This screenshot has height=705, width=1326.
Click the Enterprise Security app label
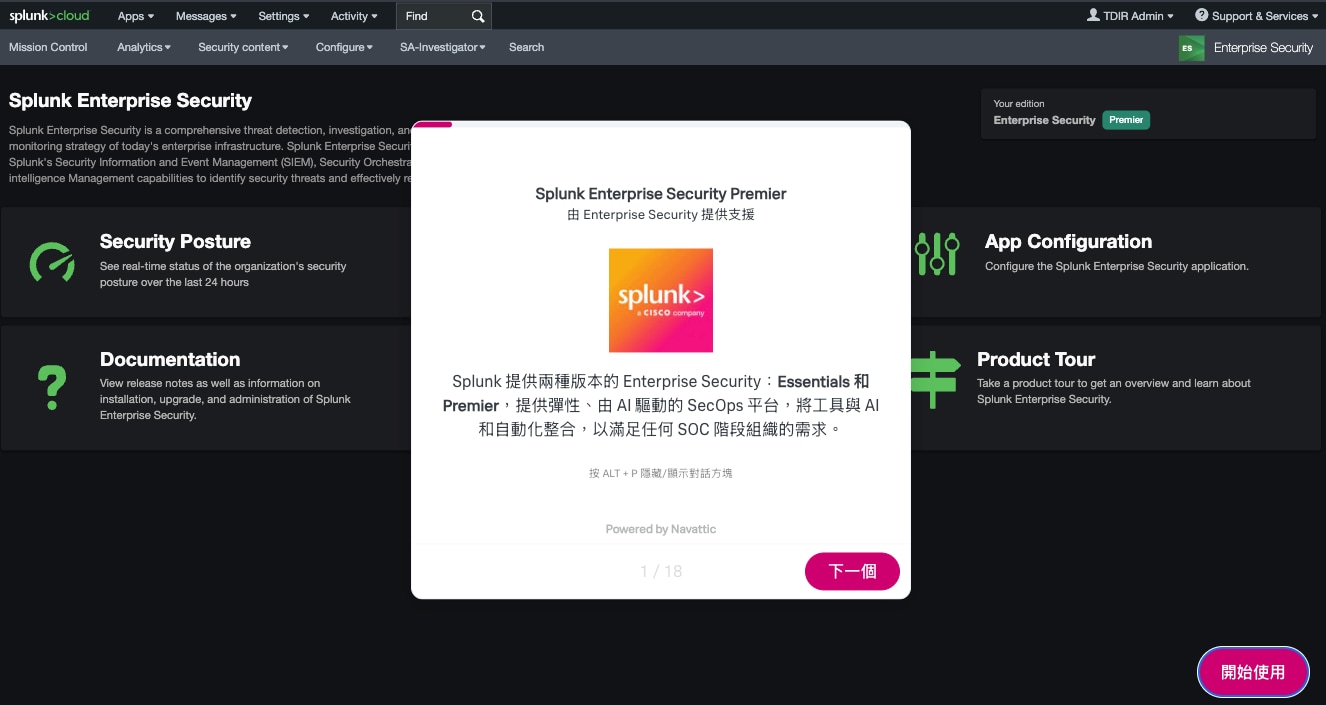click(x=1263, y=48)
